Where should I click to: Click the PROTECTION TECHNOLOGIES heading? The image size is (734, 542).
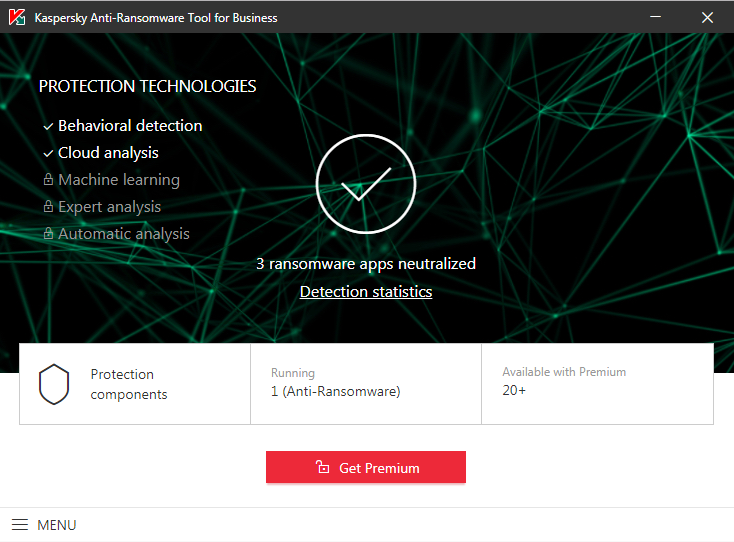[x=147, y=86]
